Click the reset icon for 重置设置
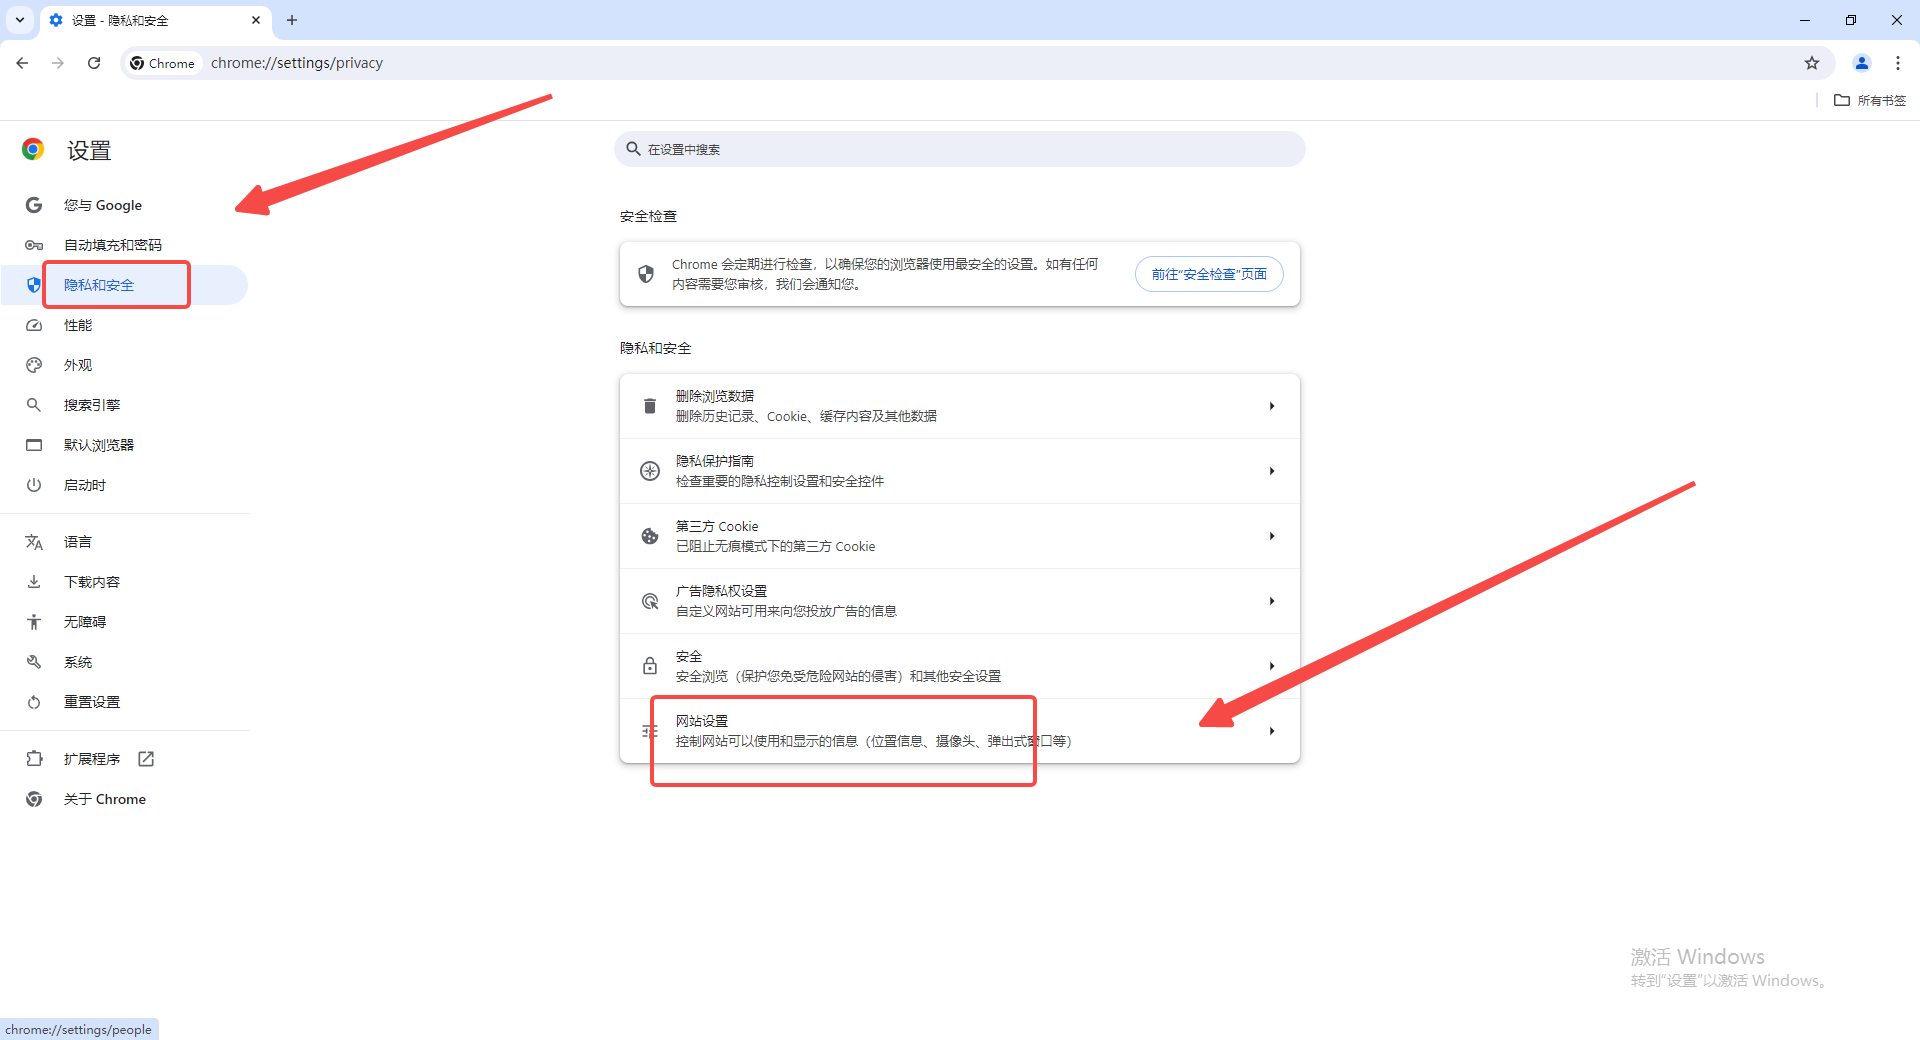Image resolution: width=1920 pixels, height=1040 pixels. pyautogui.click(x=34, y=702)
